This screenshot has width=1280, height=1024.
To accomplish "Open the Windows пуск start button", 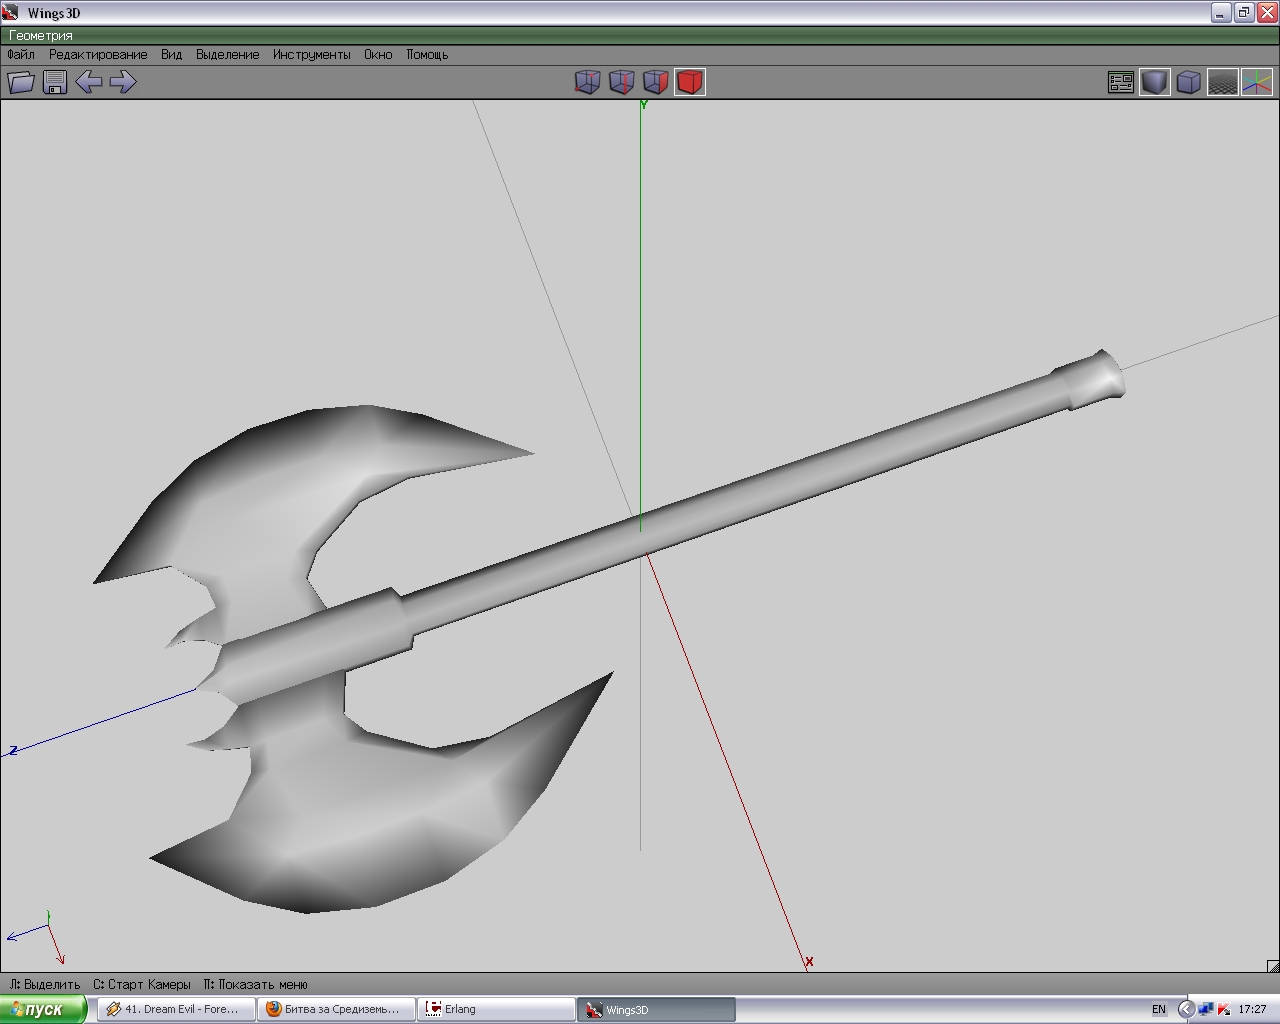I will [43, 1009].
